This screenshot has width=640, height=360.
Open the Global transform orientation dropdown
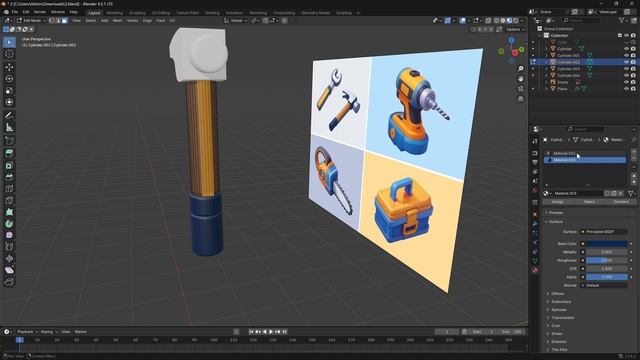tap(236, 20)
